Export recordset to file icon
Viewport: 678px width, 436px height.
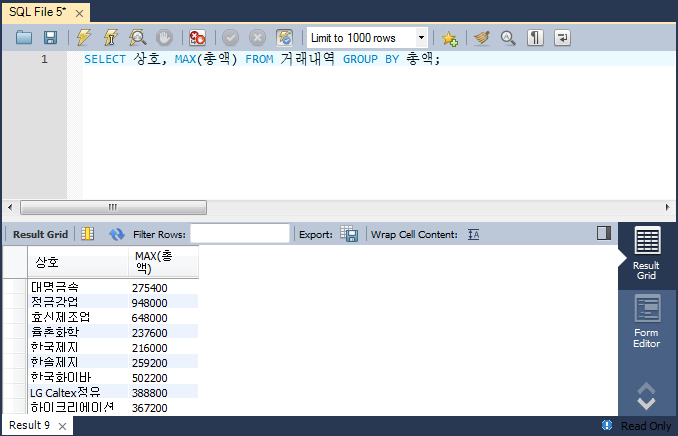coord(349,234)
